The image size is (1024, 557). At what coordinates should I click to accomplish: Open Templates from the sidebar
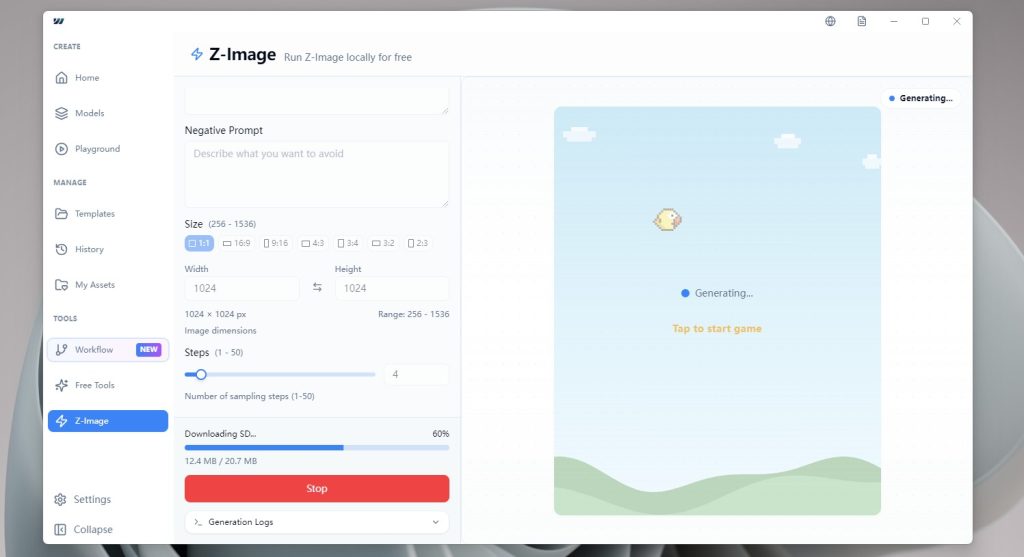95,214
